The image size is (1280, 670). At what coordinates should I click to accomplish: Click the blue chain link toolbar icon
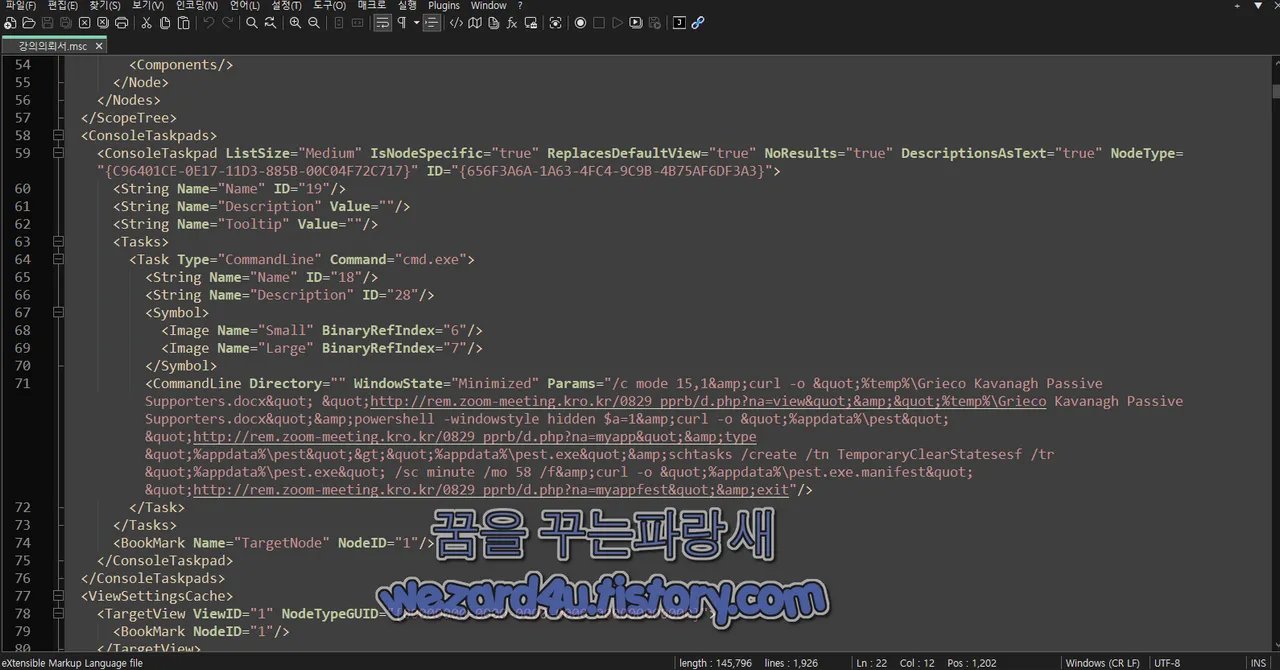698,22
